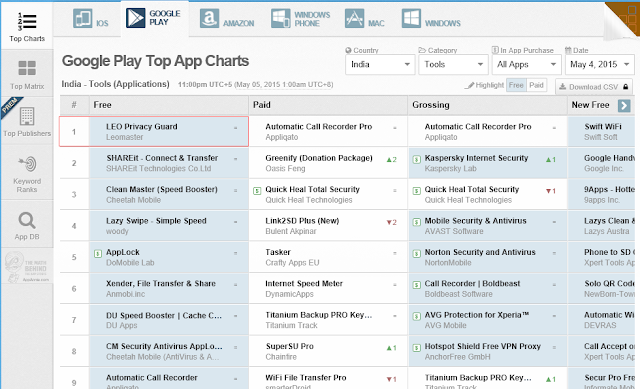Viewport: 640px width, 389px height.
Task: Click down-2 rank change beside Link2SD Plus
Action: (391, 222)
